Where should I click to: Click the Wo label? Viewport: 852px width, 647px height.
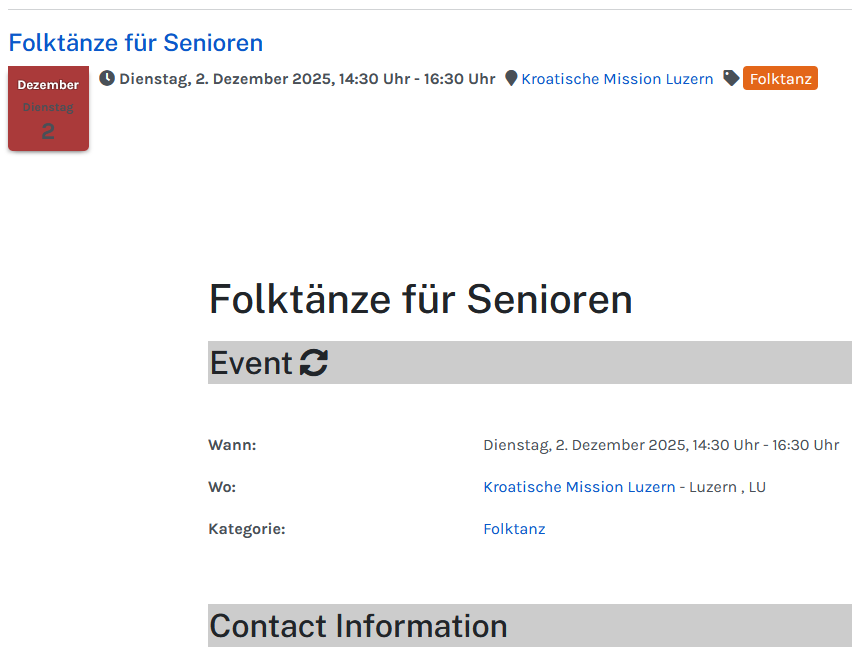point(222,487)
